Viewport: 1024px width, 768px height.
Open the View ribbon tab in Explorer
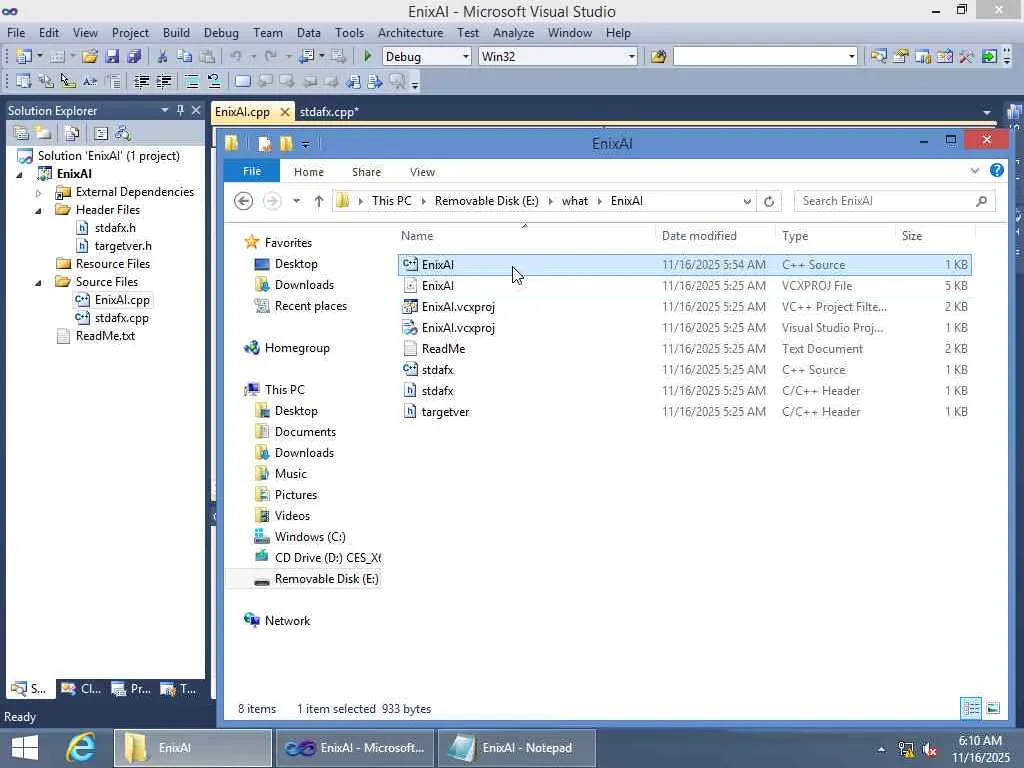click(423, 172)
